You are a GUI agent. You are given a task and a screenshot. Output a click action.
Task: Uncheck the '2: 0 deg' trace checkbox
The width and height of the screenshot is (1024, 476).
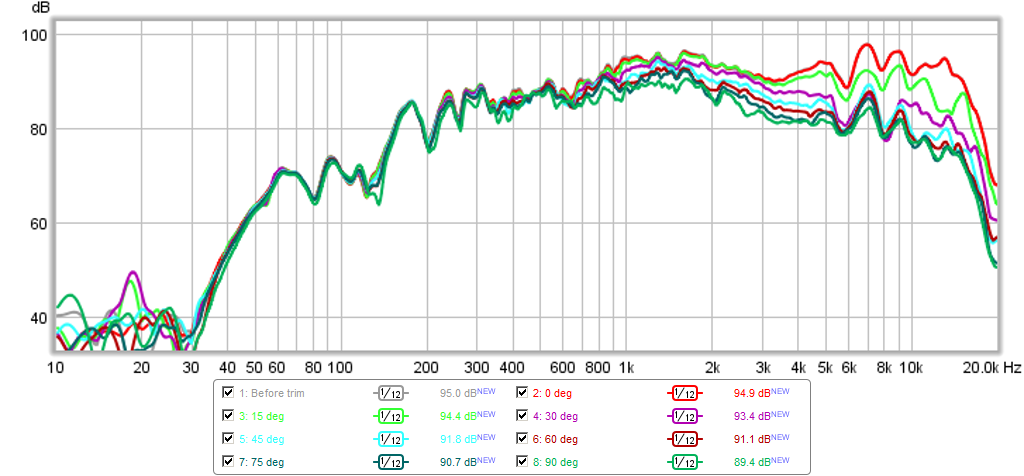point(522,393)
